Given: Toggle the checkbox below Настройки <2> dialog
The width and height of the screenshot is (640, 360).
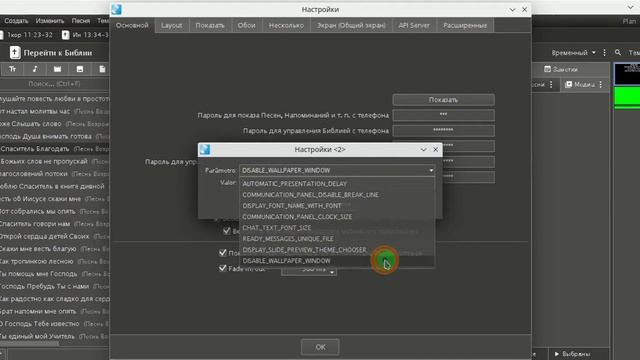Looking at the screenshot, I should click(x=227, y=231).
